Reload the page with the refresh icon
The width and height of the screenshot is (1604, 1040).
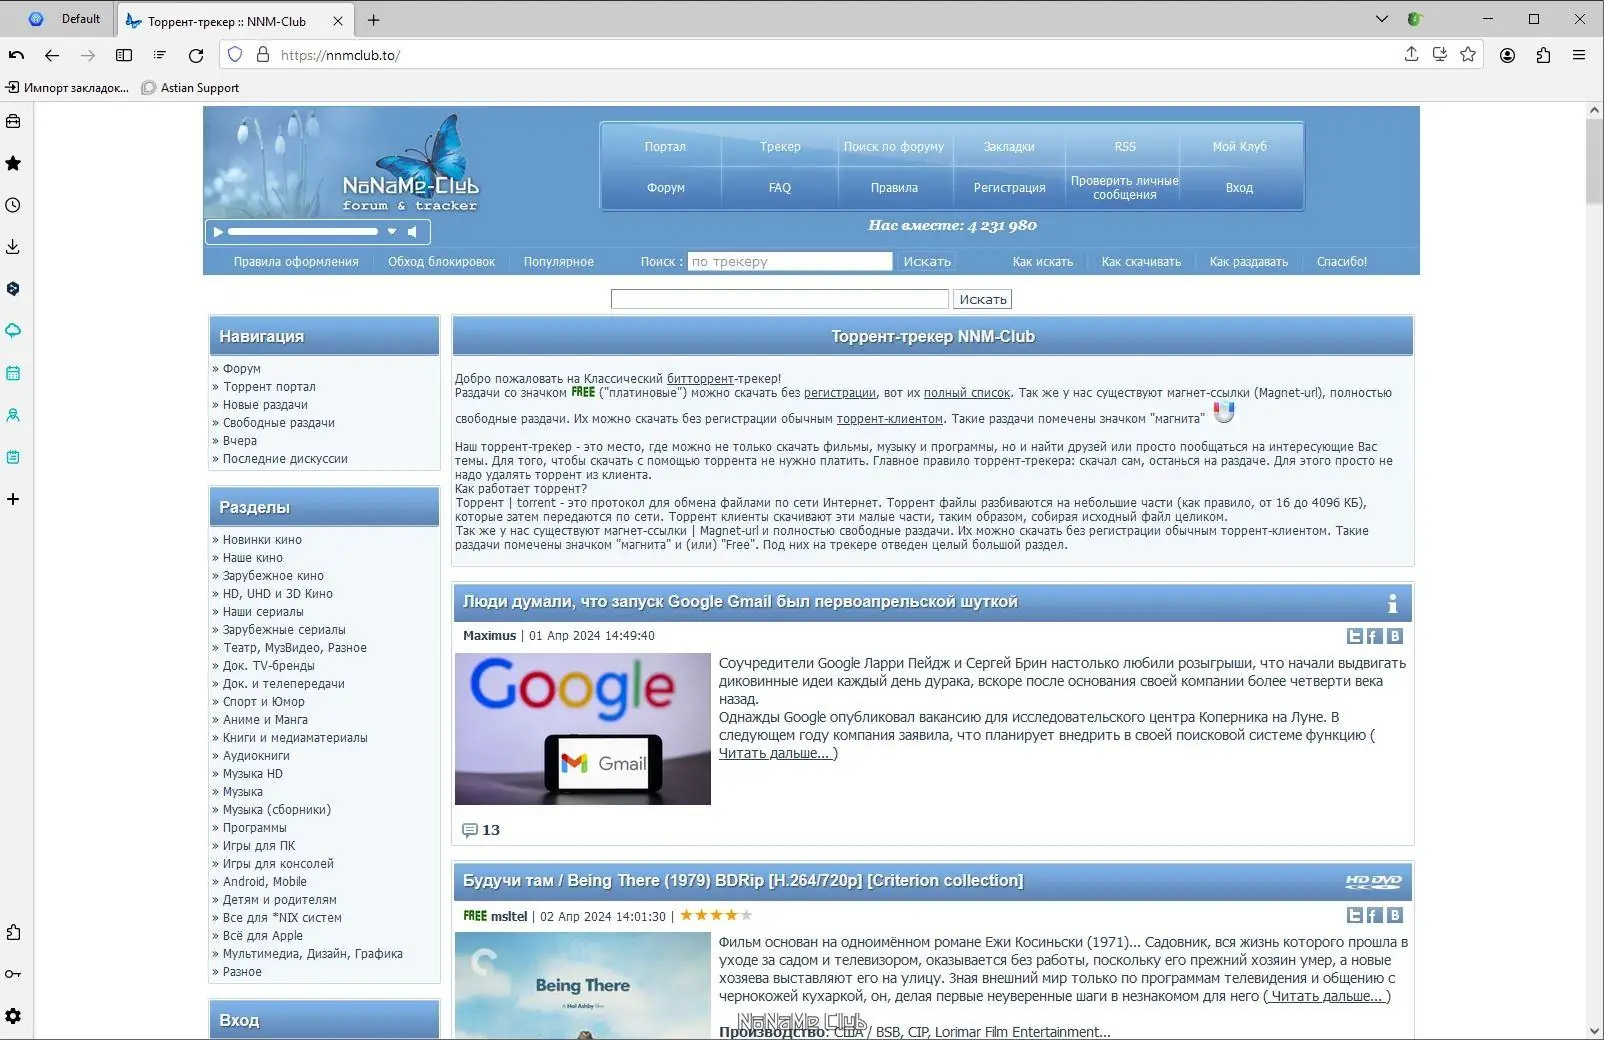(196, 55)
